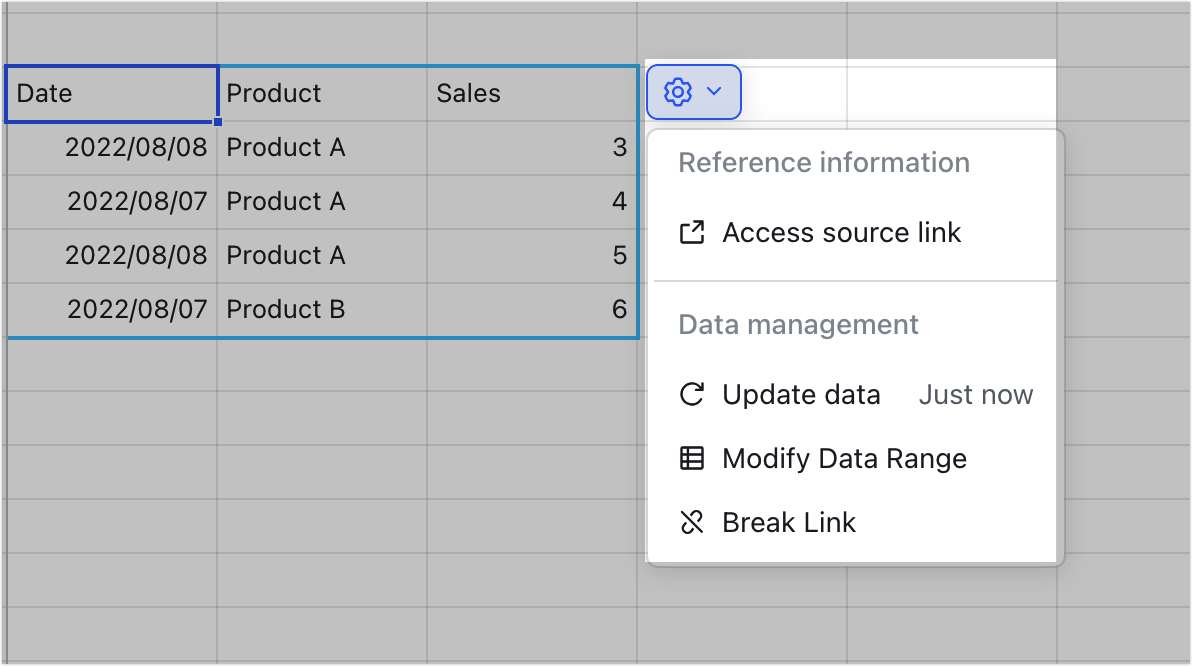
Task: Choose Break Link to unlink the data
Action: pyautogui.click(x=789, y=522)
